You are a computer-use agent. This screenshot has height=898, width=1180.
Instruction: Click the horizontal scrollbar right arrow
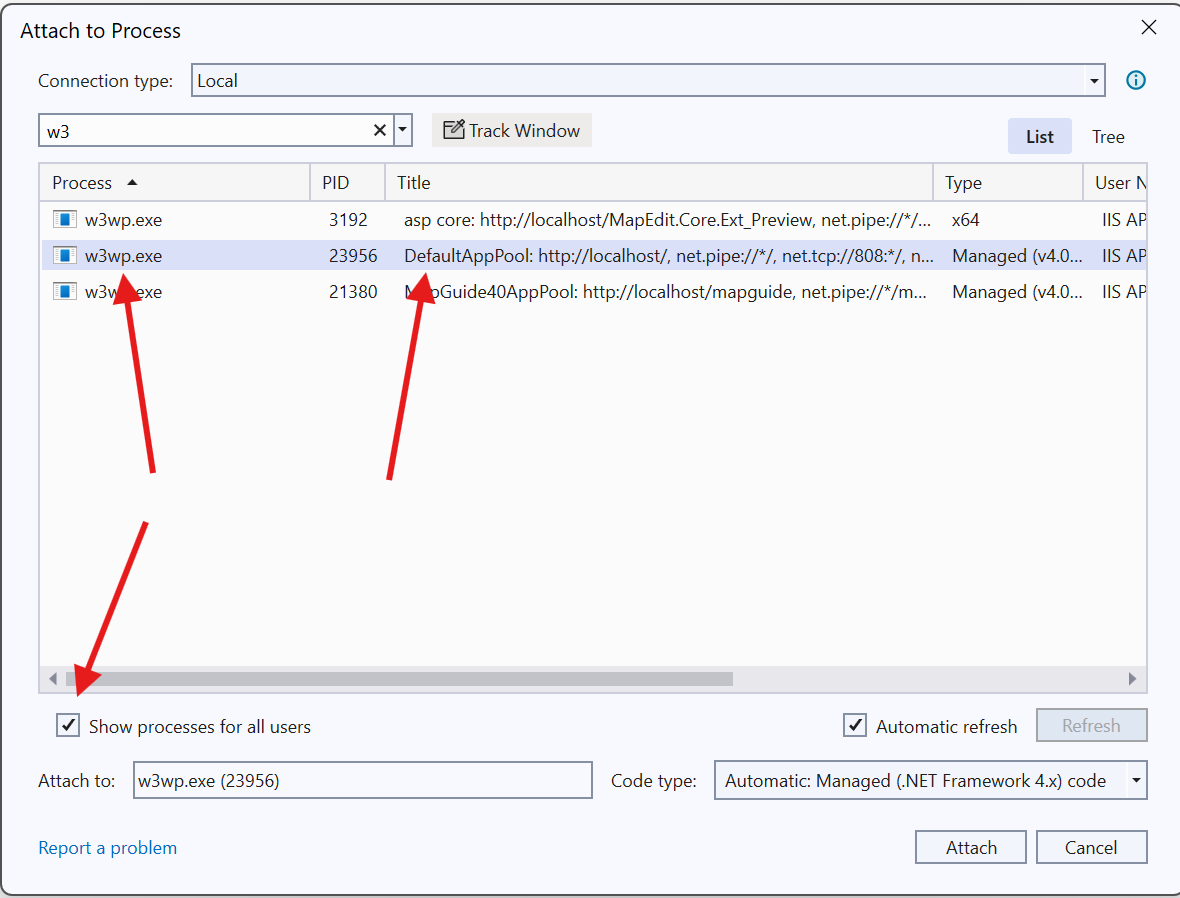(x=1132, y=679)
